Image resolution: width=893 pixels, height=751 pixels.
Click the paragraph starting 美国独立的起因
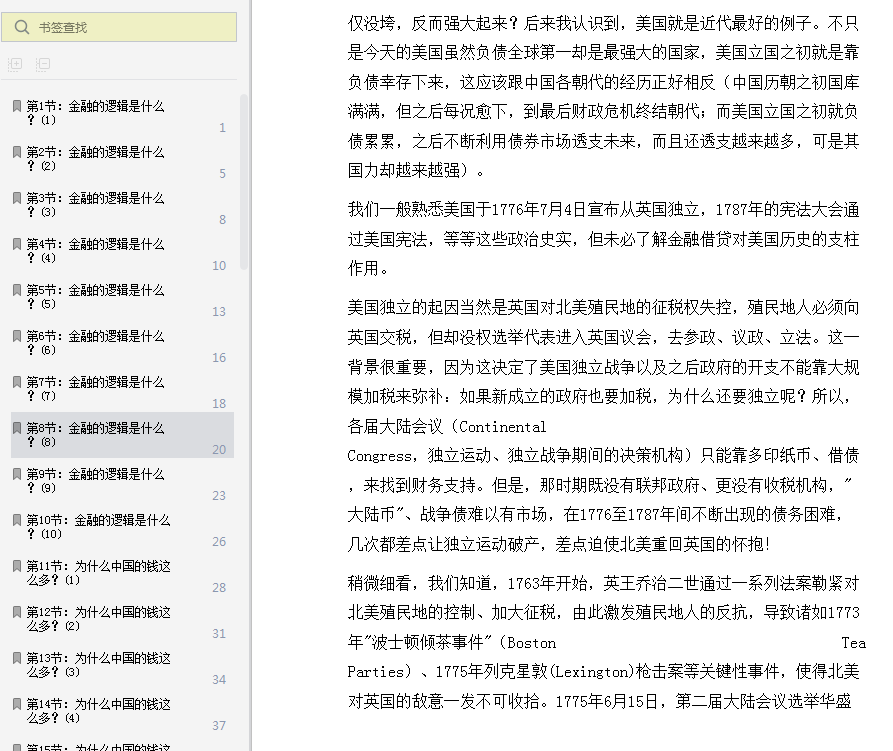603,425
